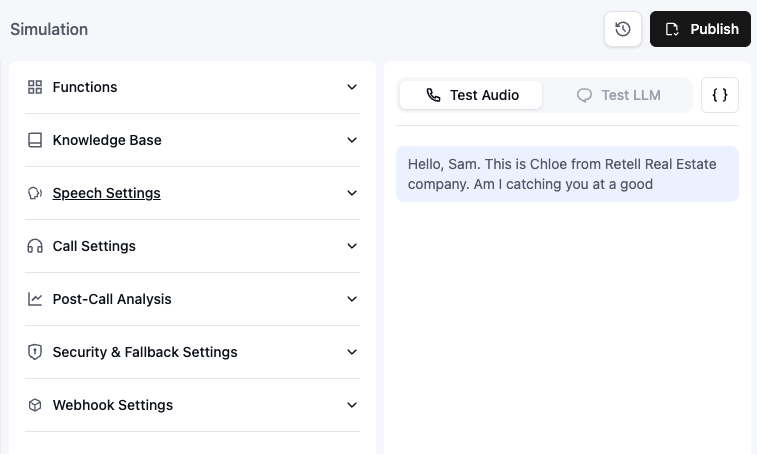Click the Functions grid icon
757x454 pixels.
(x=35, y=87)
